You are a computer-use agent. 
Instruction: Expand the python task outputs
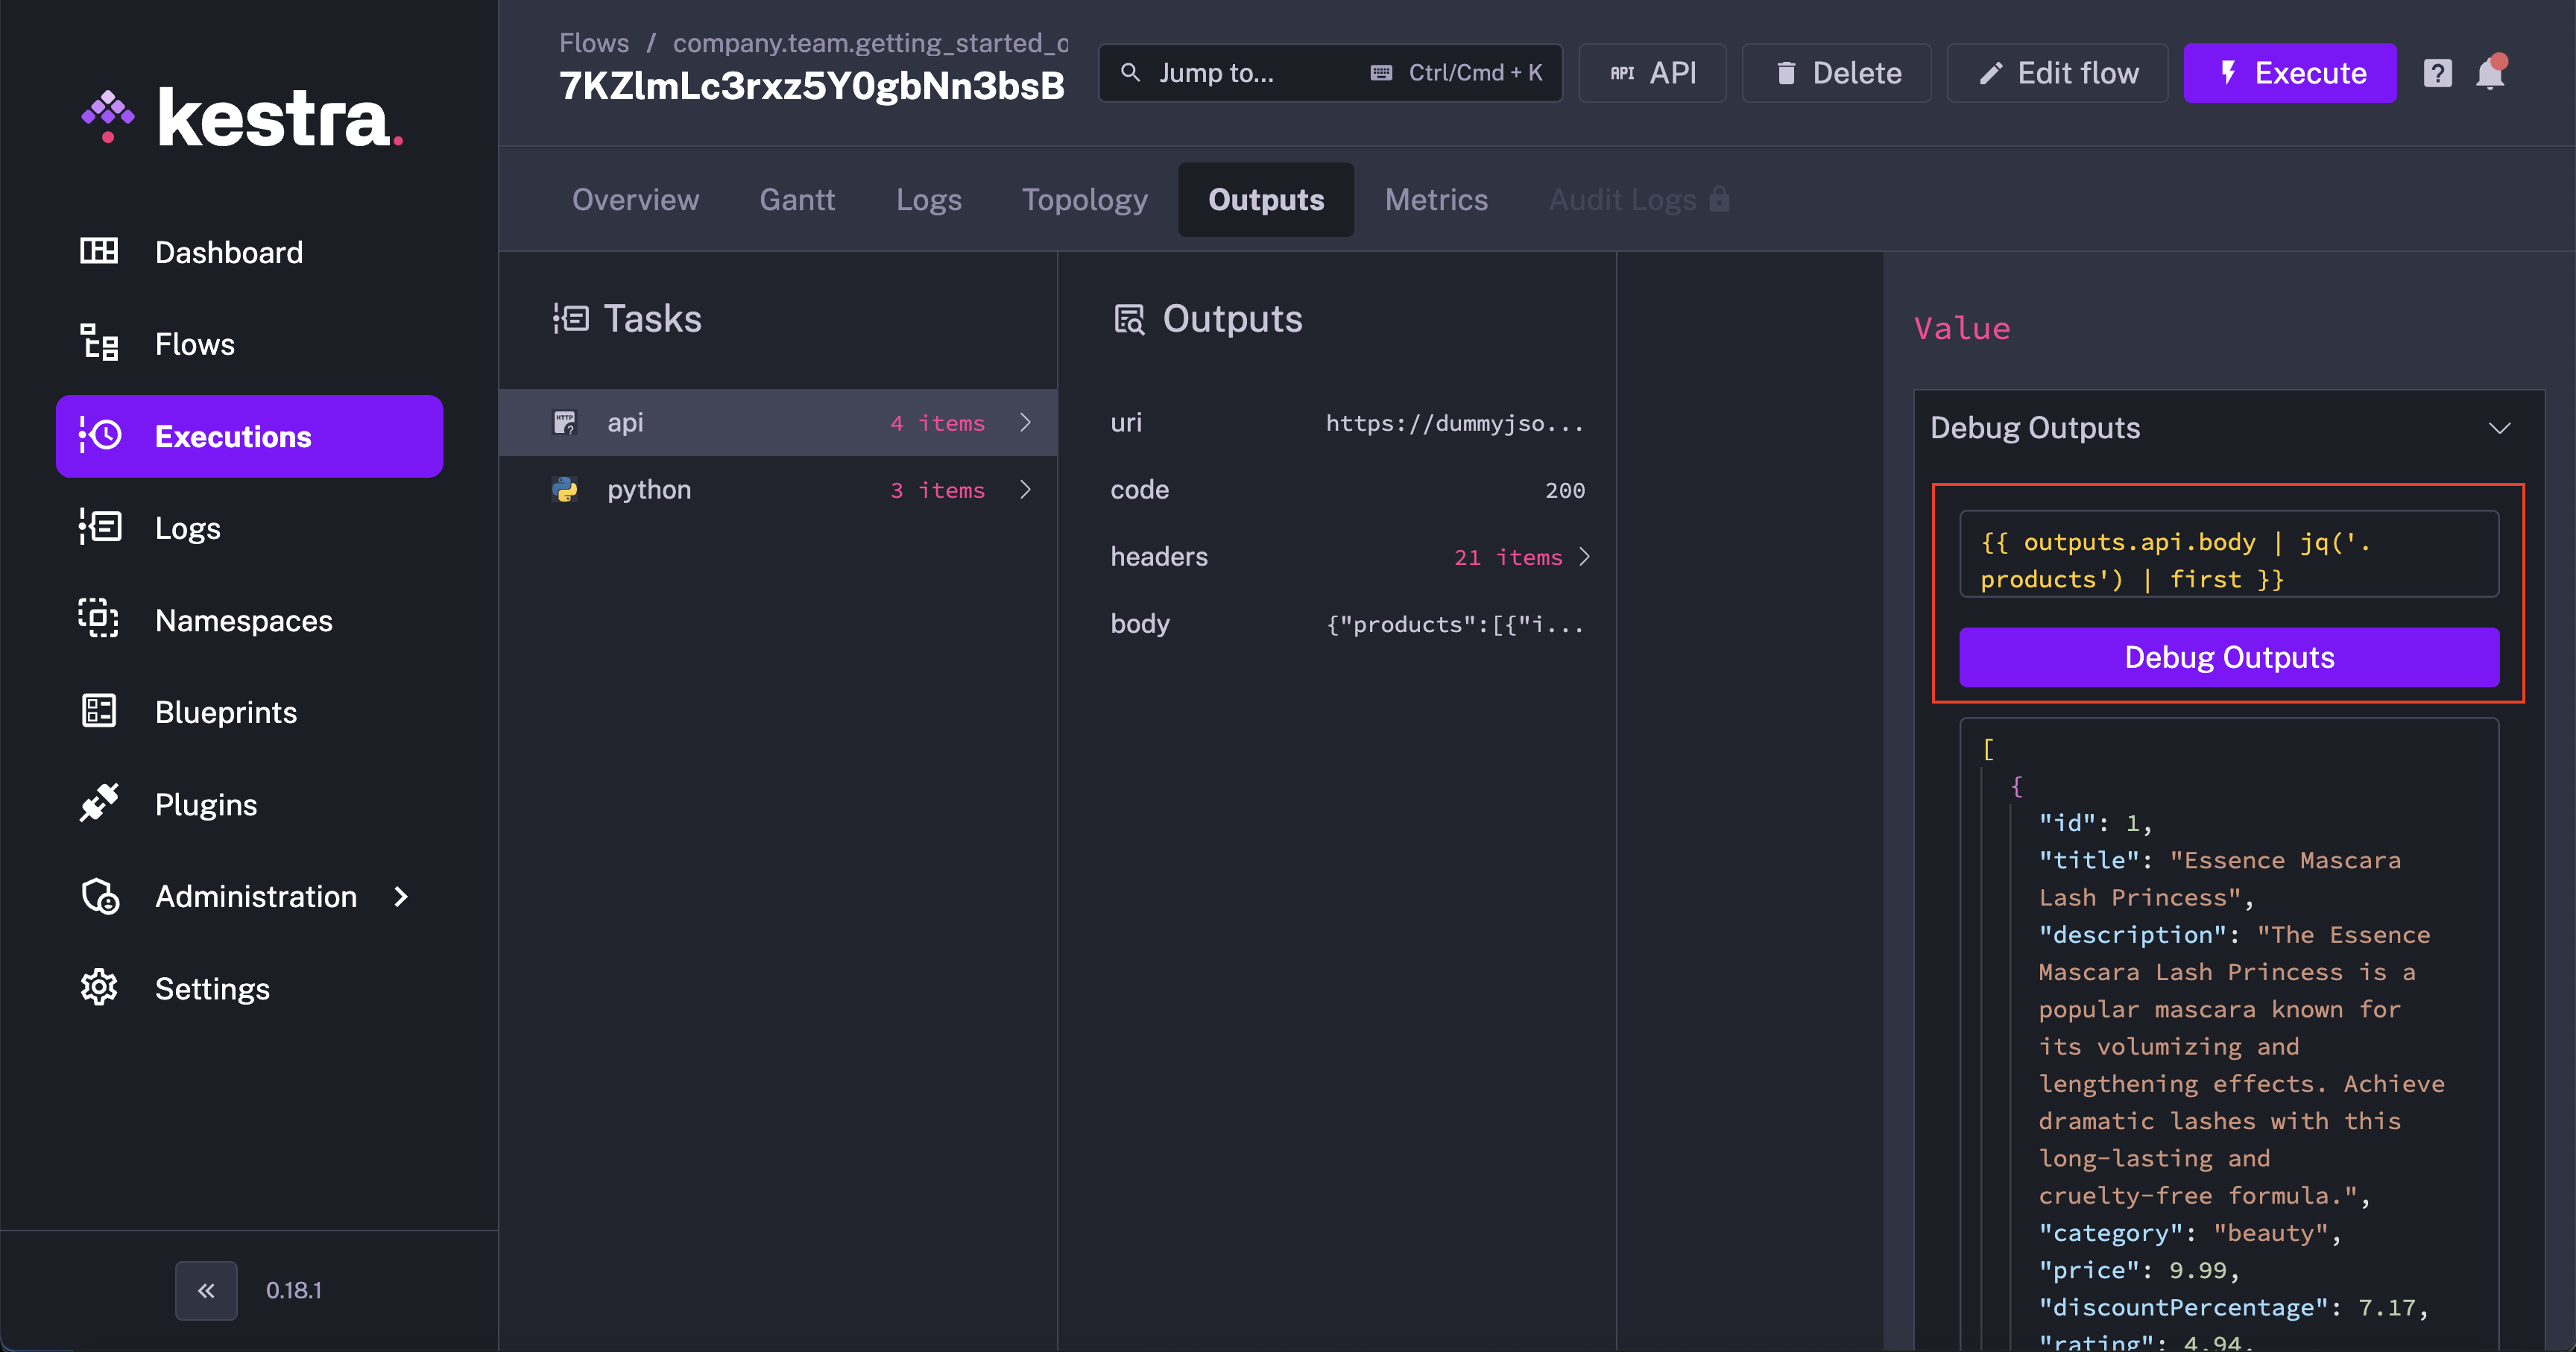tap(1025, 489)
